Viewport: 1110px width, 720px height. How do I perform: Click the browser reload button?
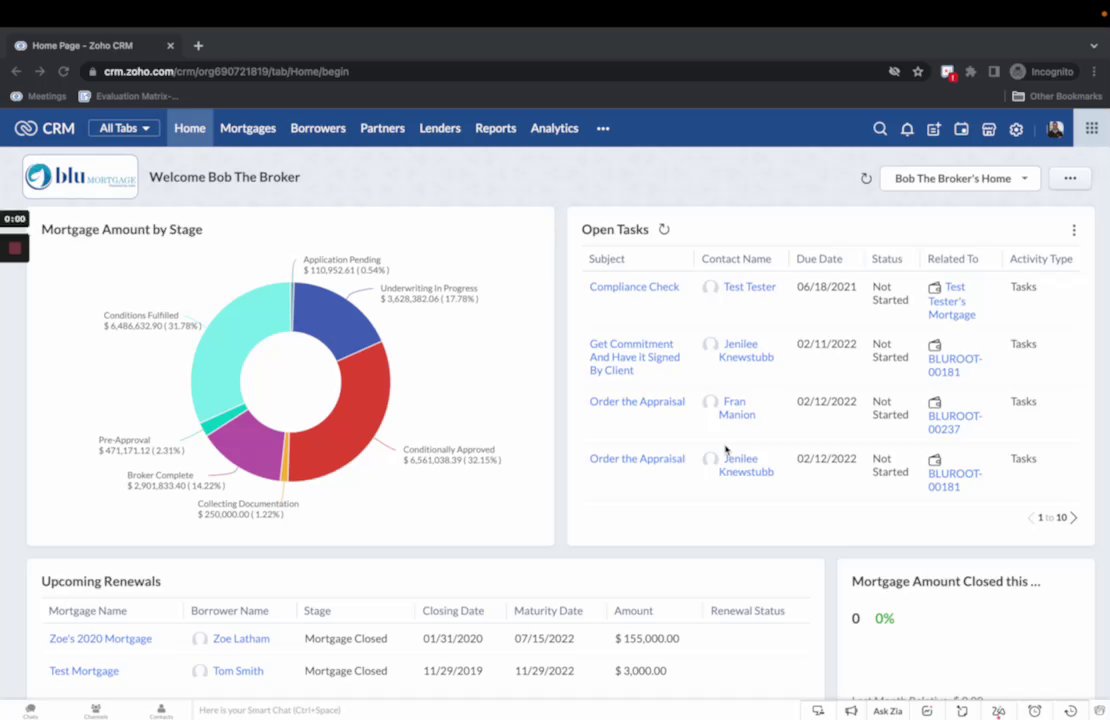(64, 72)
